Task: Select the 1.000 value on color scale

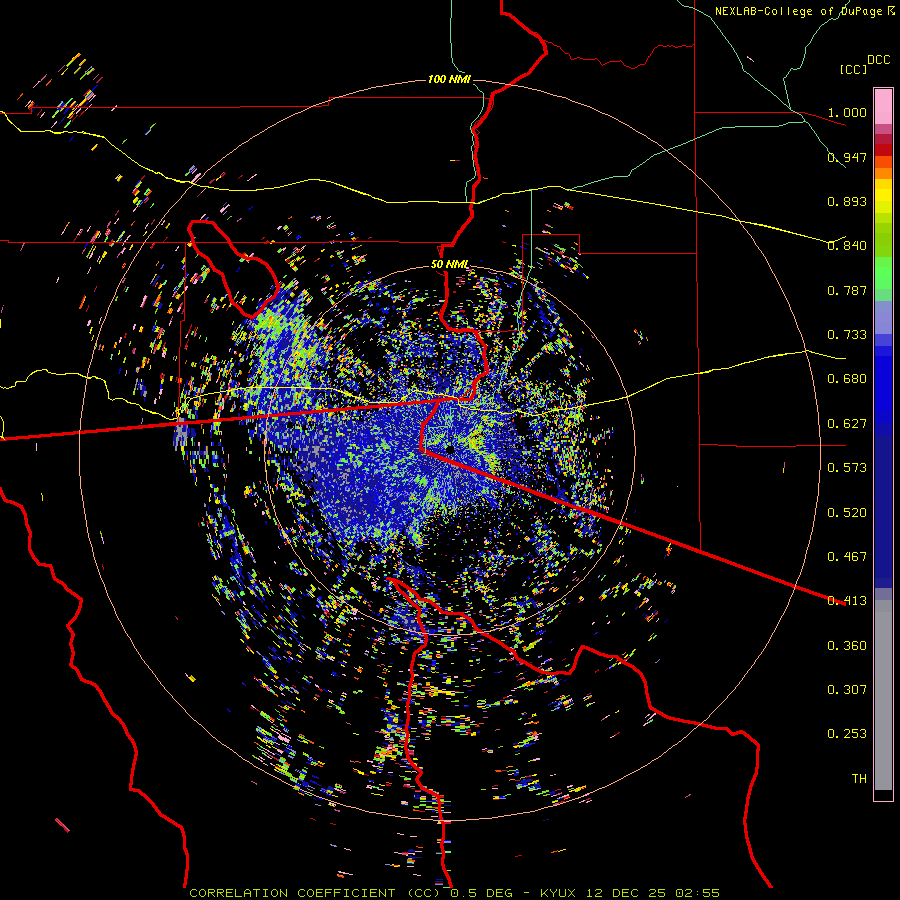Action: [847, 112]
